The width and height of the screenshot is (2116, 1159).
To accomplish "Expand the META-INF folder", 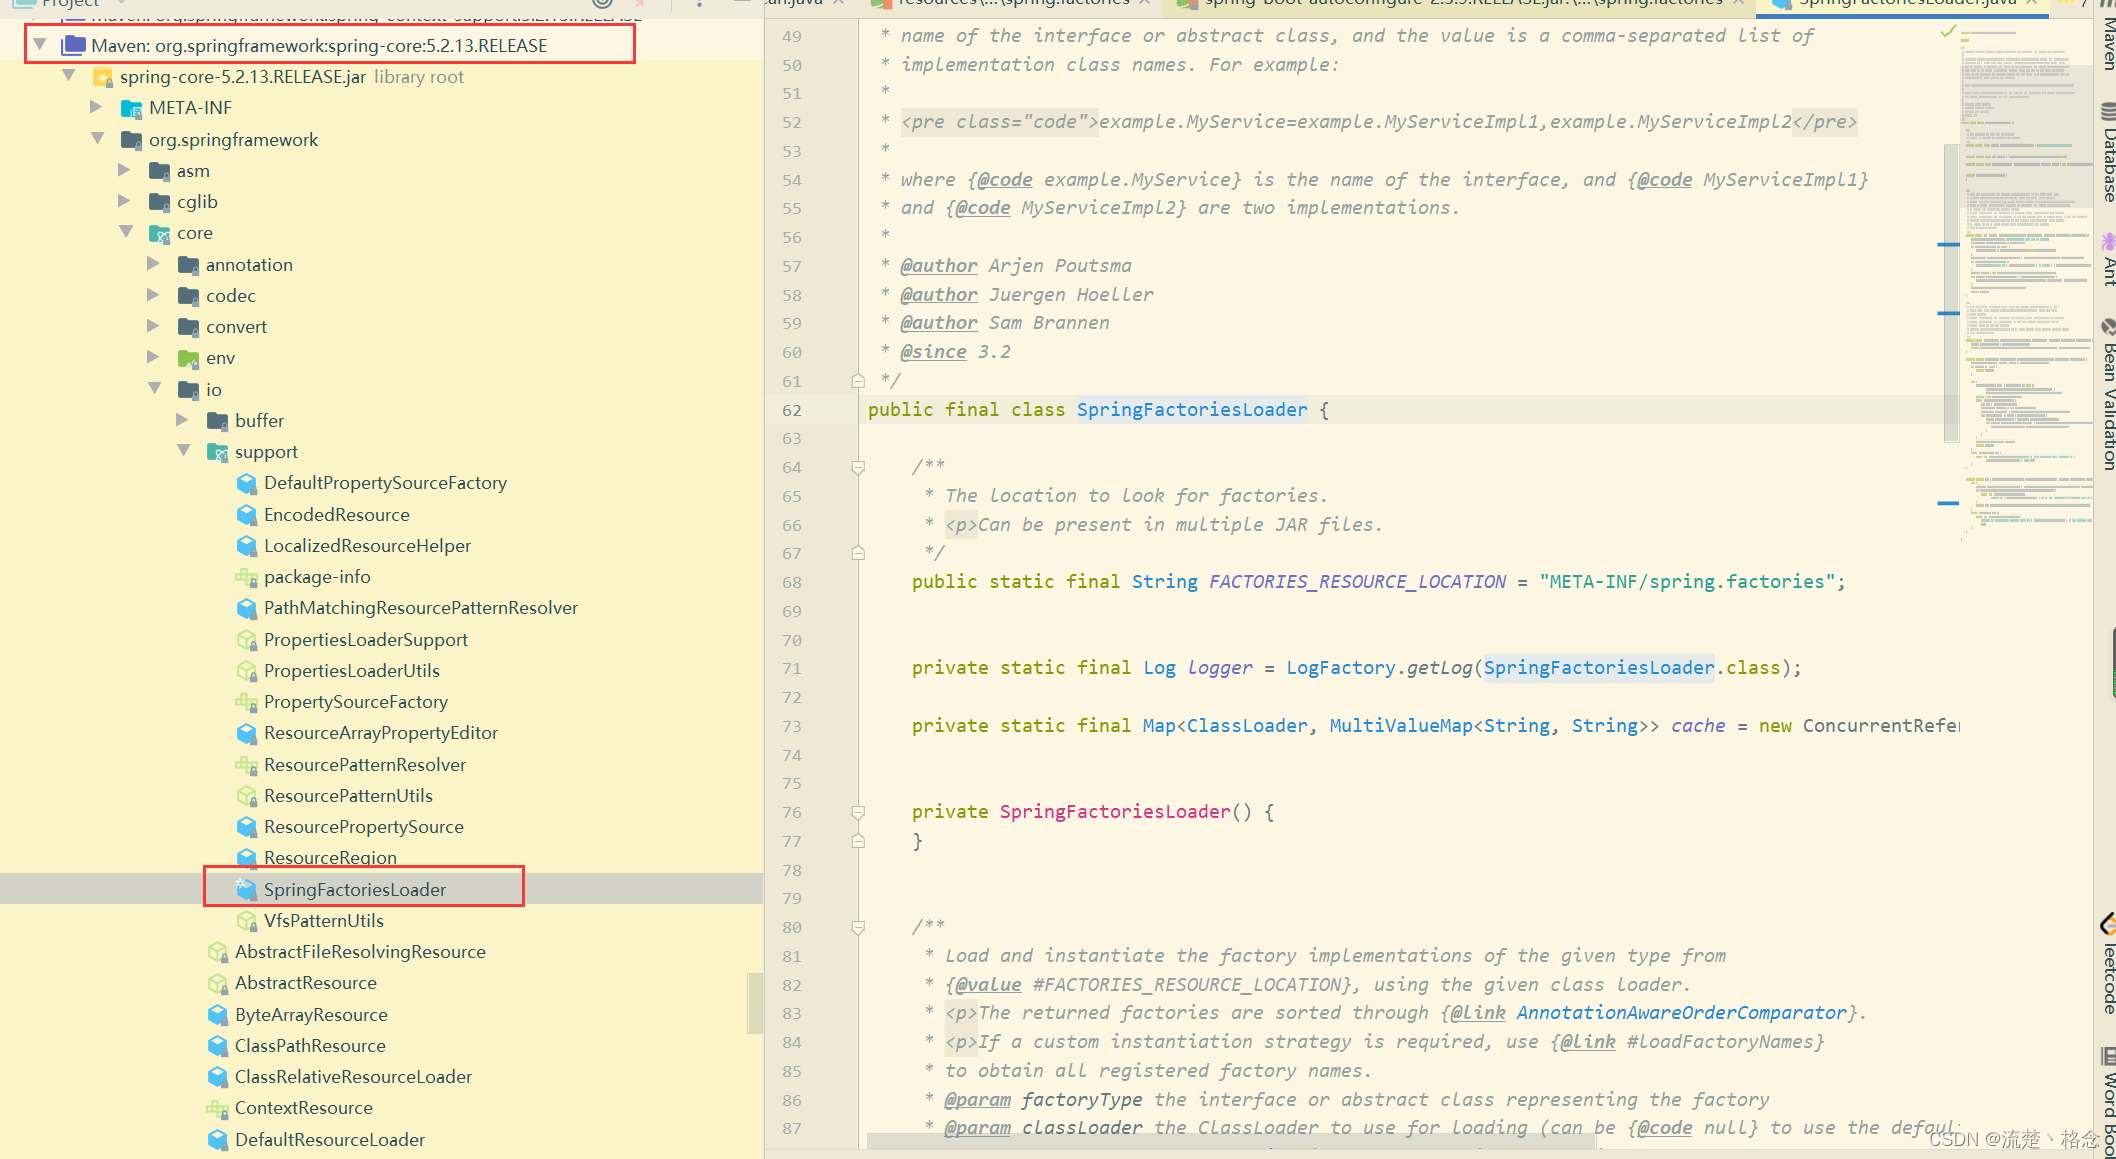I will point(96,107).
